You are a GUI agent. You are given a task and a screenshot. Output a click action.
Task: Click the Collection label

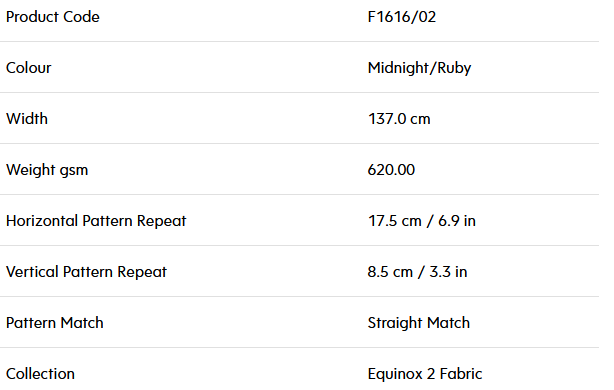[x=40, y=374]
